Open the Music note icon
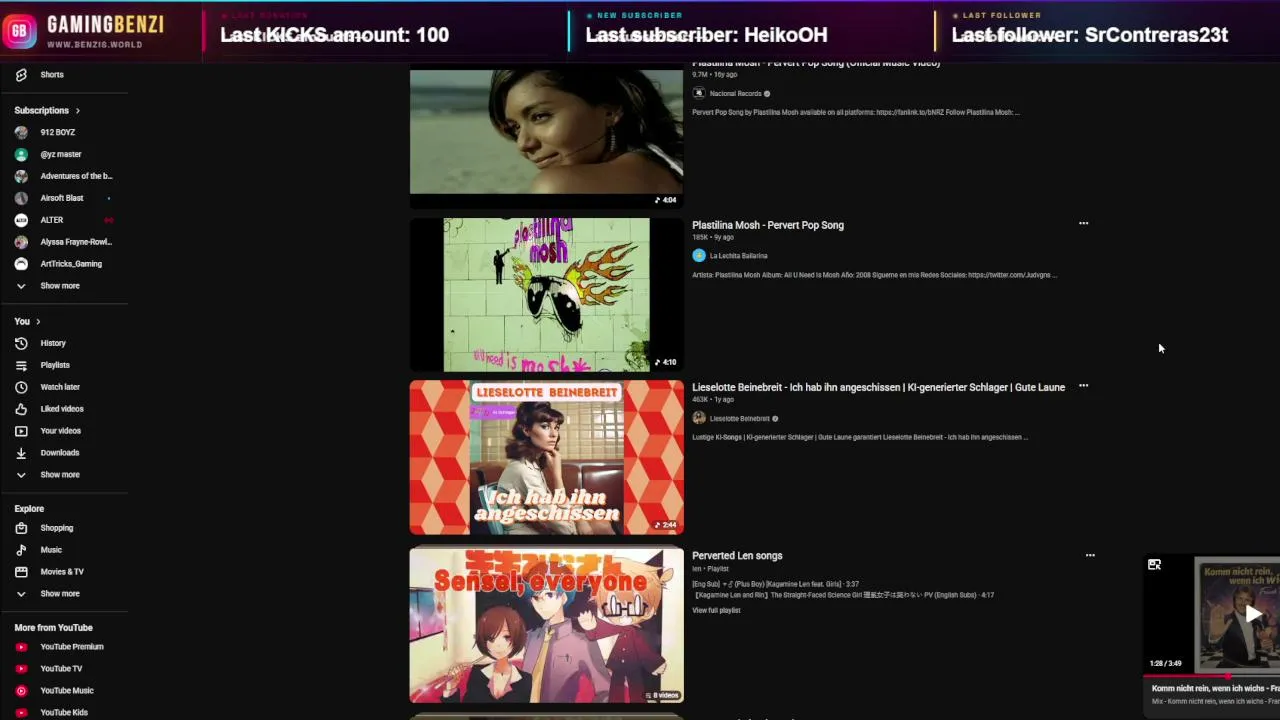 (x=21, y=550)
